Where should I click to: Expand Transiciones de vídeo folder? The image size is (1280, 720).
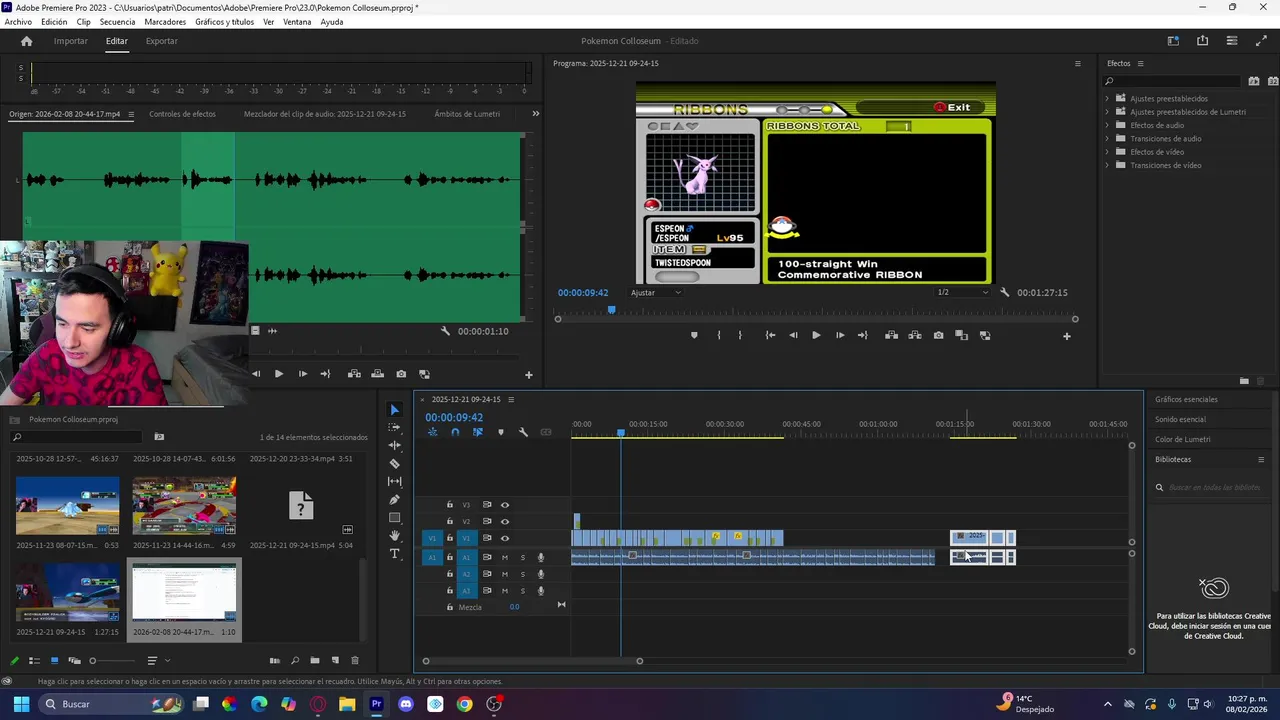[1107, 165]
